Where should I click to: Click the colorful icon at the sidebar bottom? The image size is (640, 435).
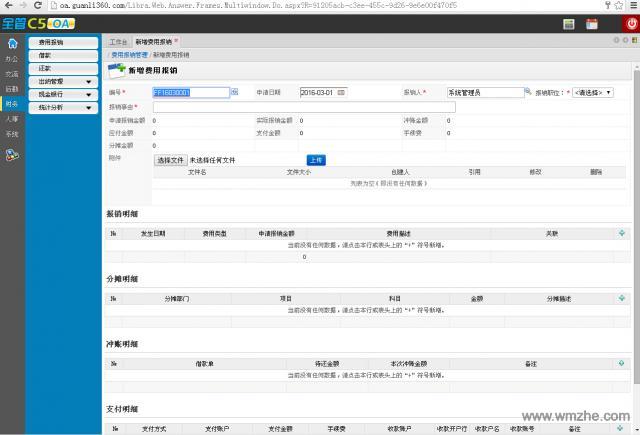coord(12,154)
